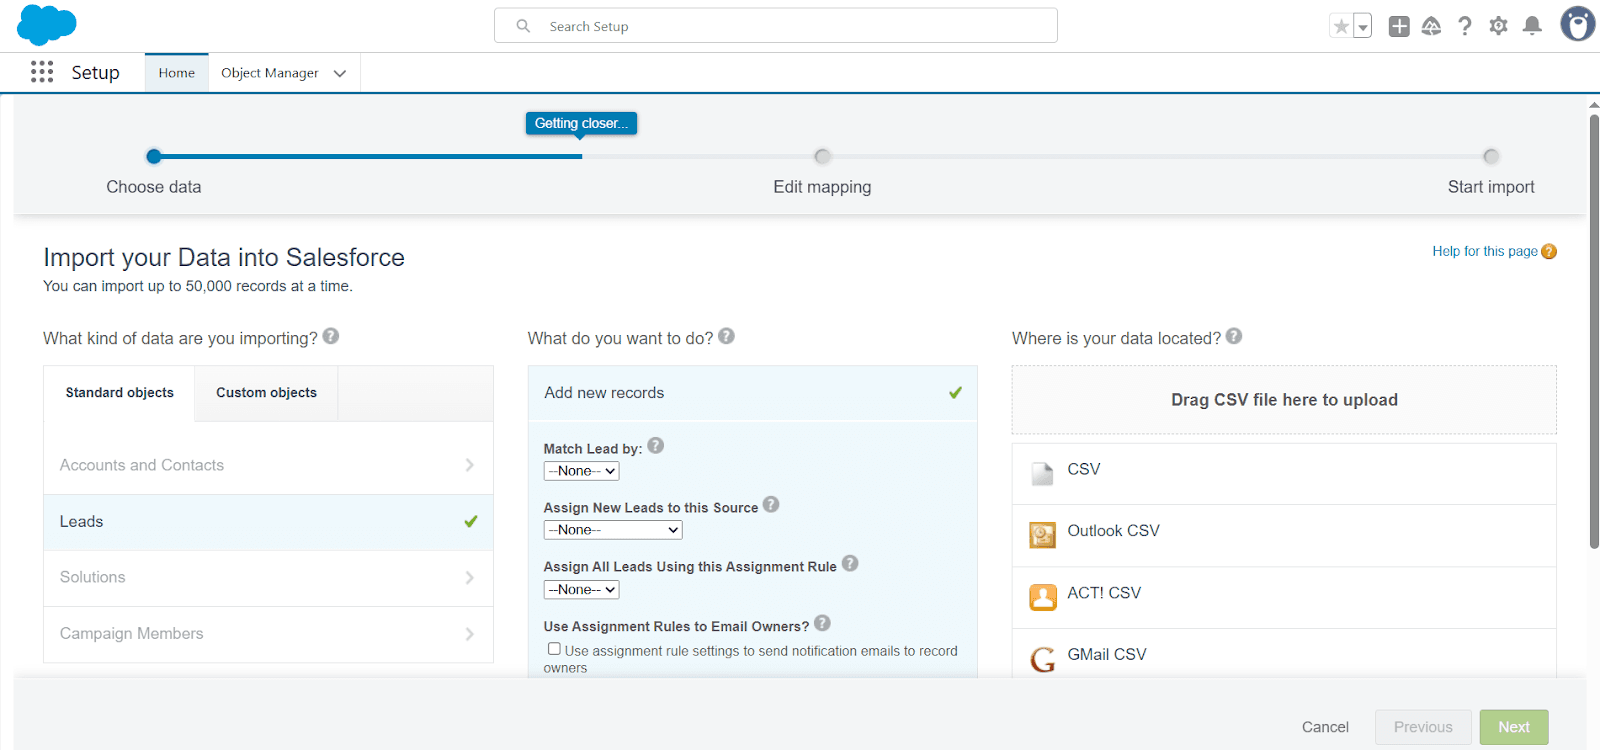This screenshot has width=1600, height=750.
Task: Select the Add new records option
Action: 752,393
